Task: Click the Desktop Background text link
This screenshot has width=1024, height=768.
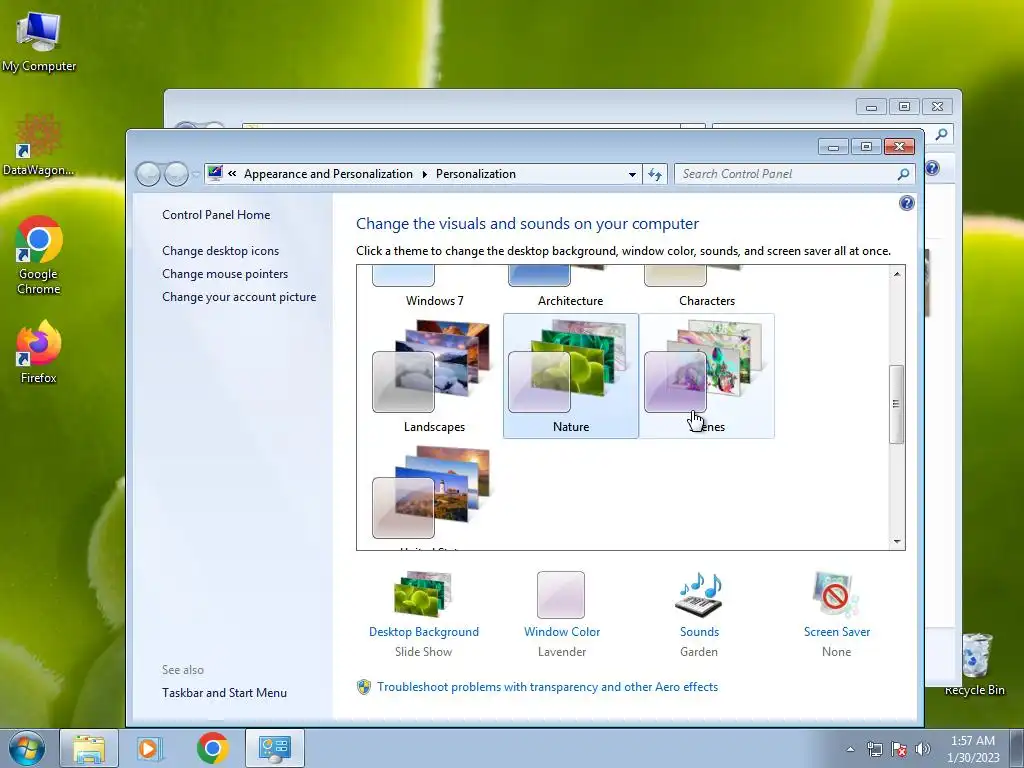Action: (x=424, y=632)
